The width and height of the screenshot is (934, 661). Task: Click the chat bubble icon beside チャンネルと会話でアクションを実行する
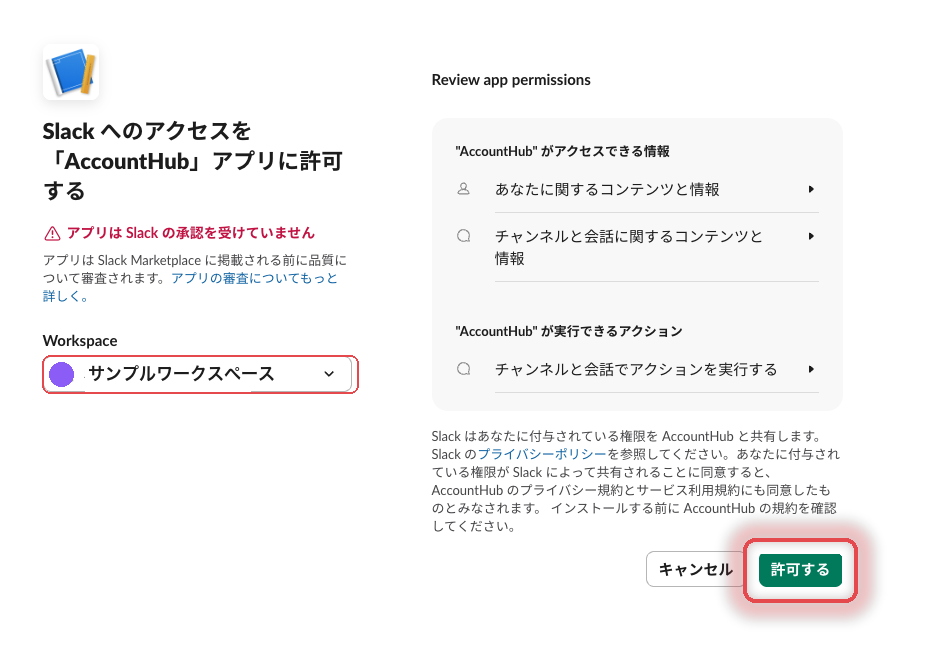[463, 369]
